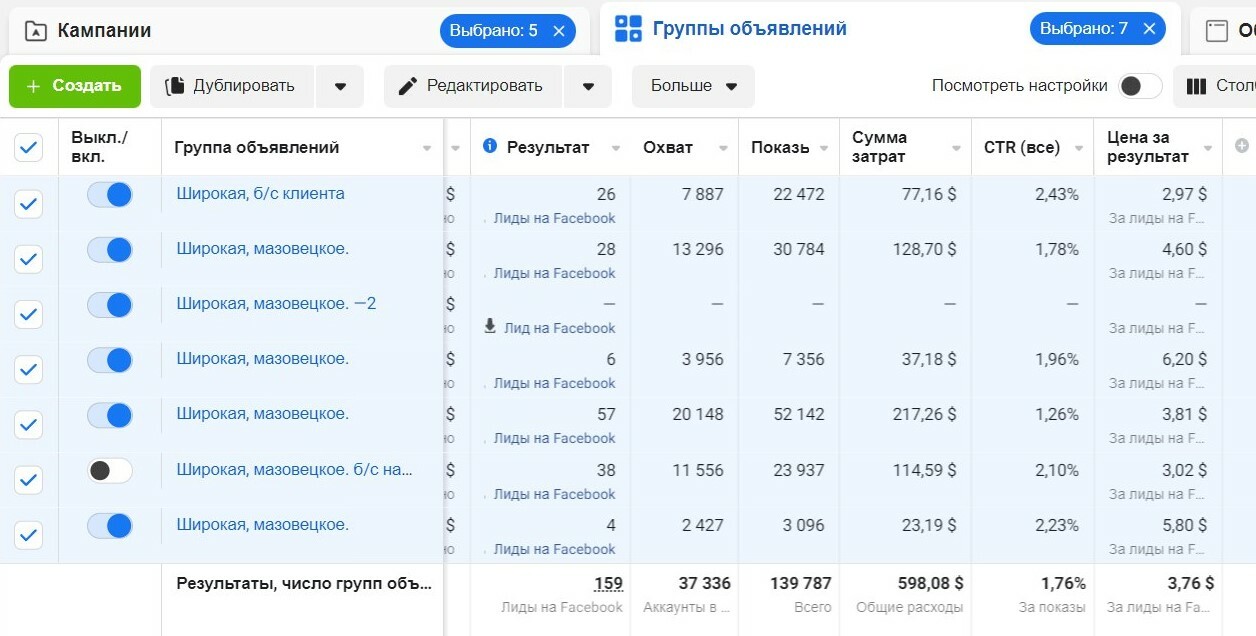Open dropdown arrow next to Дублировать
Screen dimensions: 1256x636
[x=340, y=87]
